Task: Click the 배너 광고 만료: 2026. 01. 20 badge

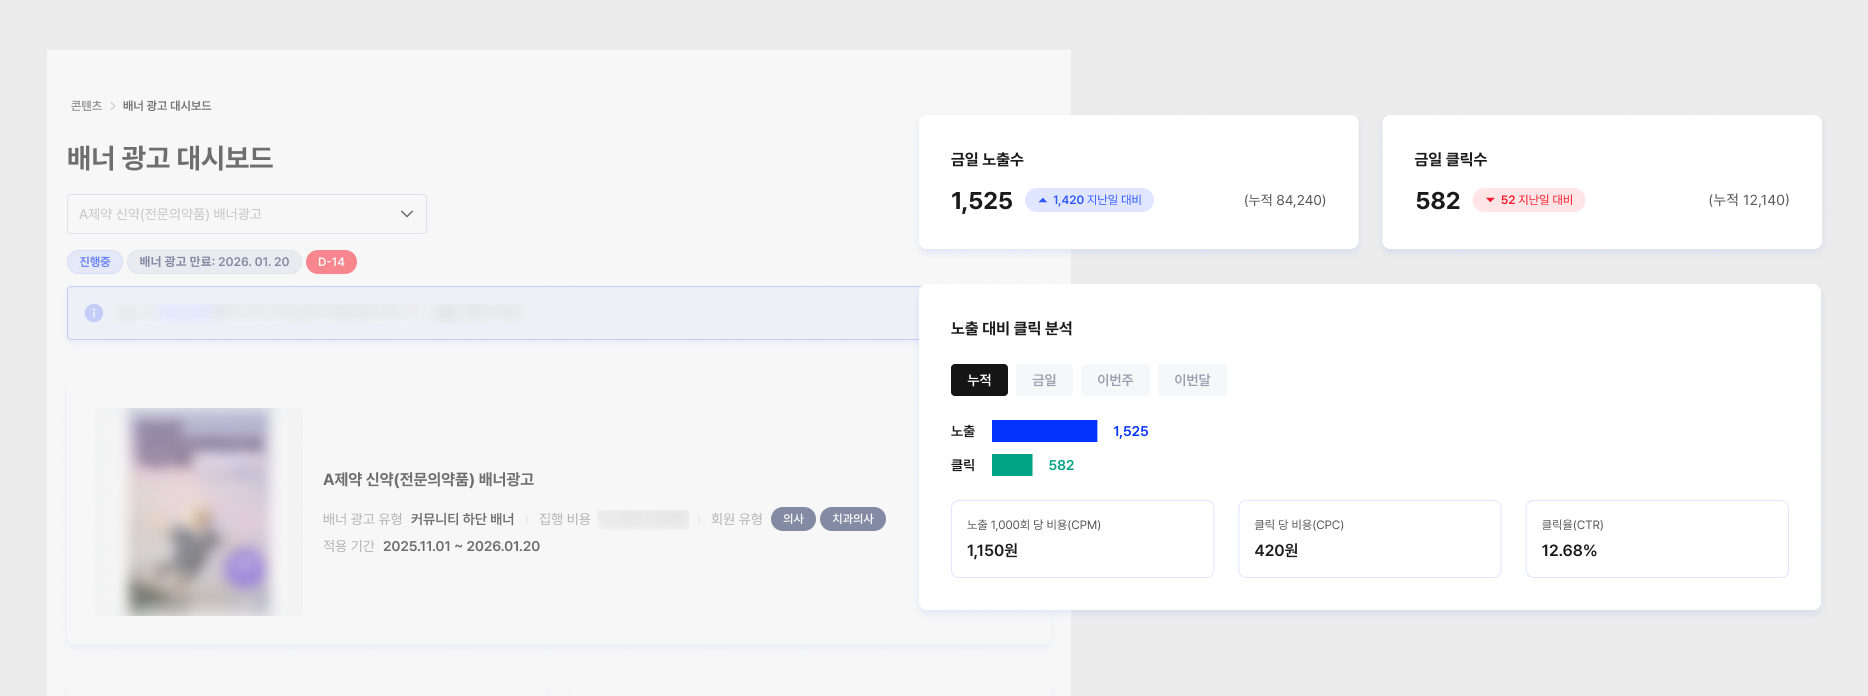Action: point(214,262)
